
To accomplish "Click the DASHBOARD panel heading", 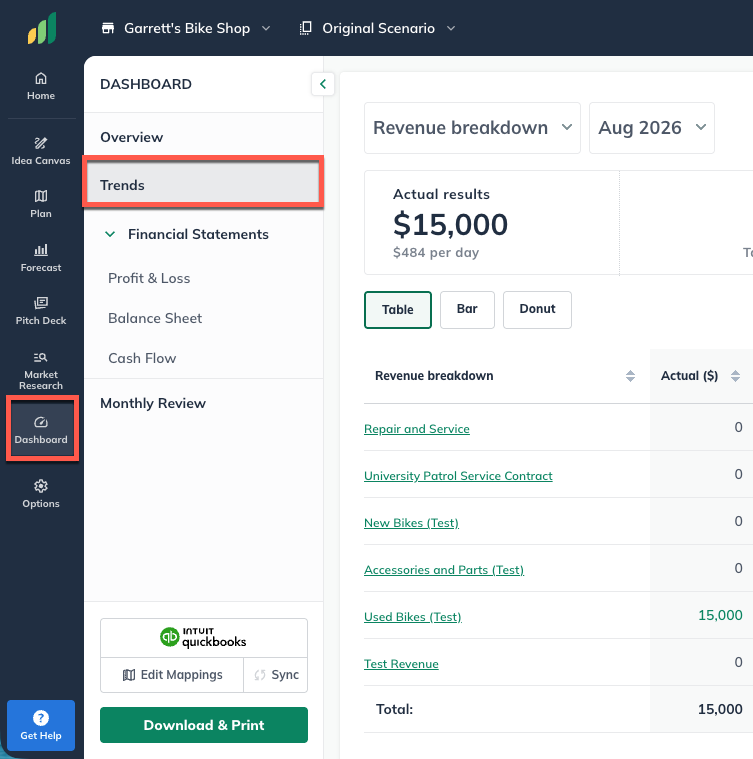I will point(146,84).
